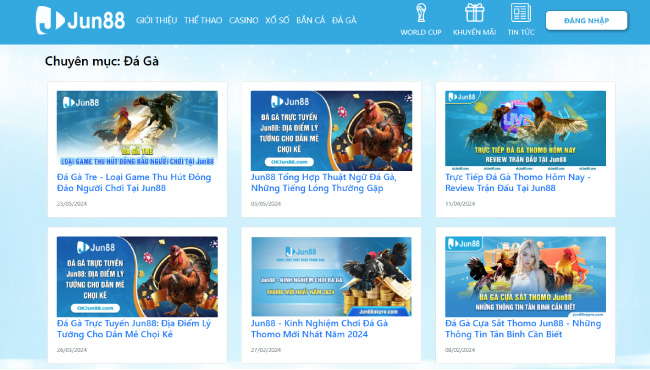Click thumbnail above Đá Gà Trực Tuyến Jun88 title

point(137,277)
